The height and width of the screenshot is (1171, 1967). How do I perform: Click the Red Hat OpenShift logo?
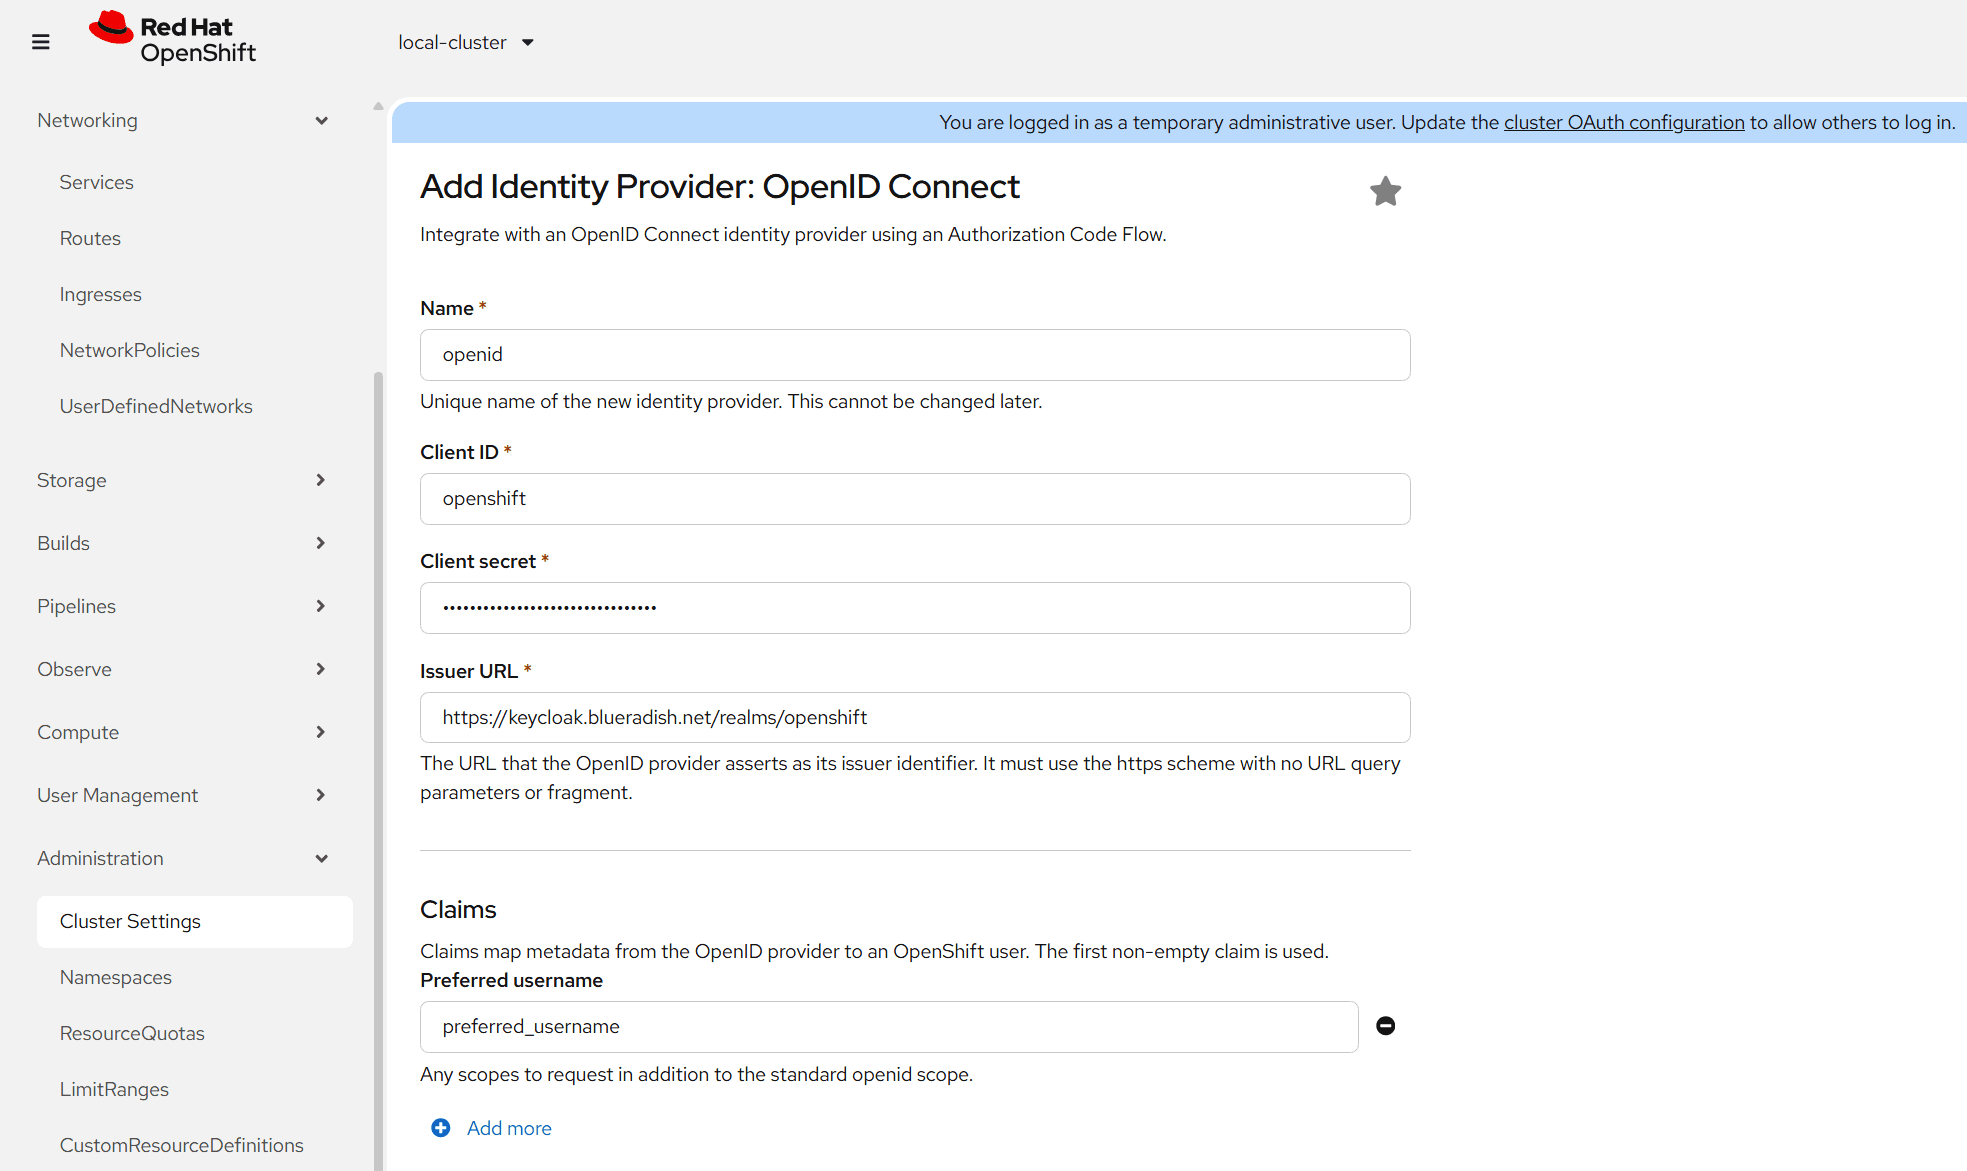click(172, 39)
